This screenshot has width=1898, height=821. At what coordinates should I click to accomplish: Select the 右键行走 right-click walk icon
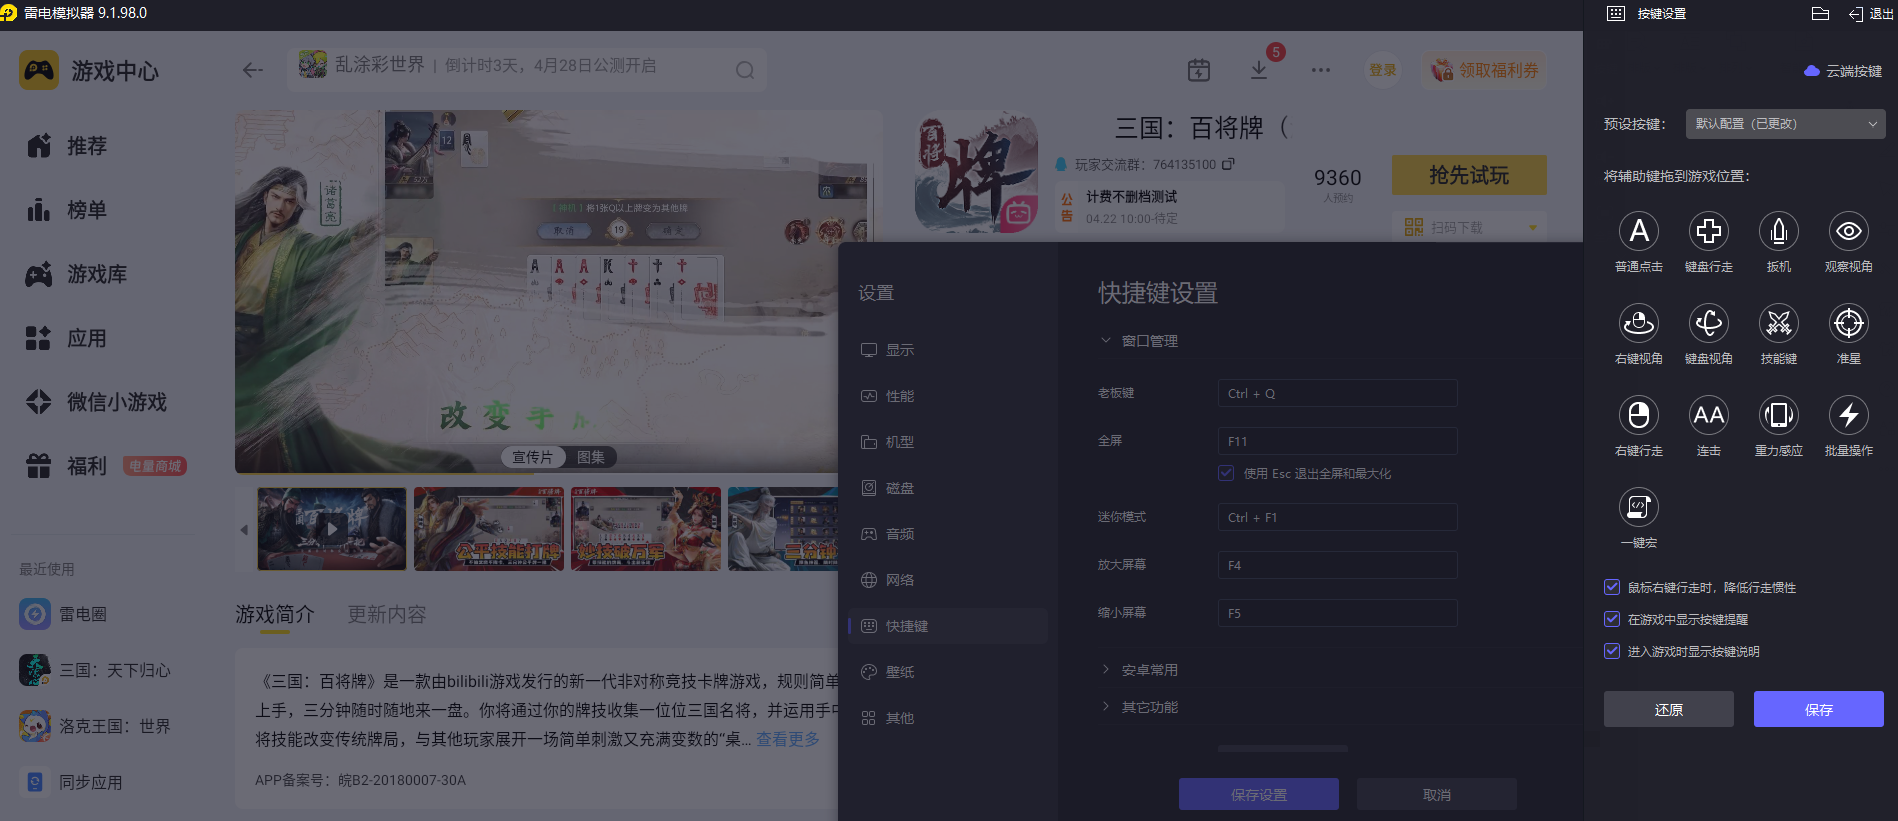1638,415
